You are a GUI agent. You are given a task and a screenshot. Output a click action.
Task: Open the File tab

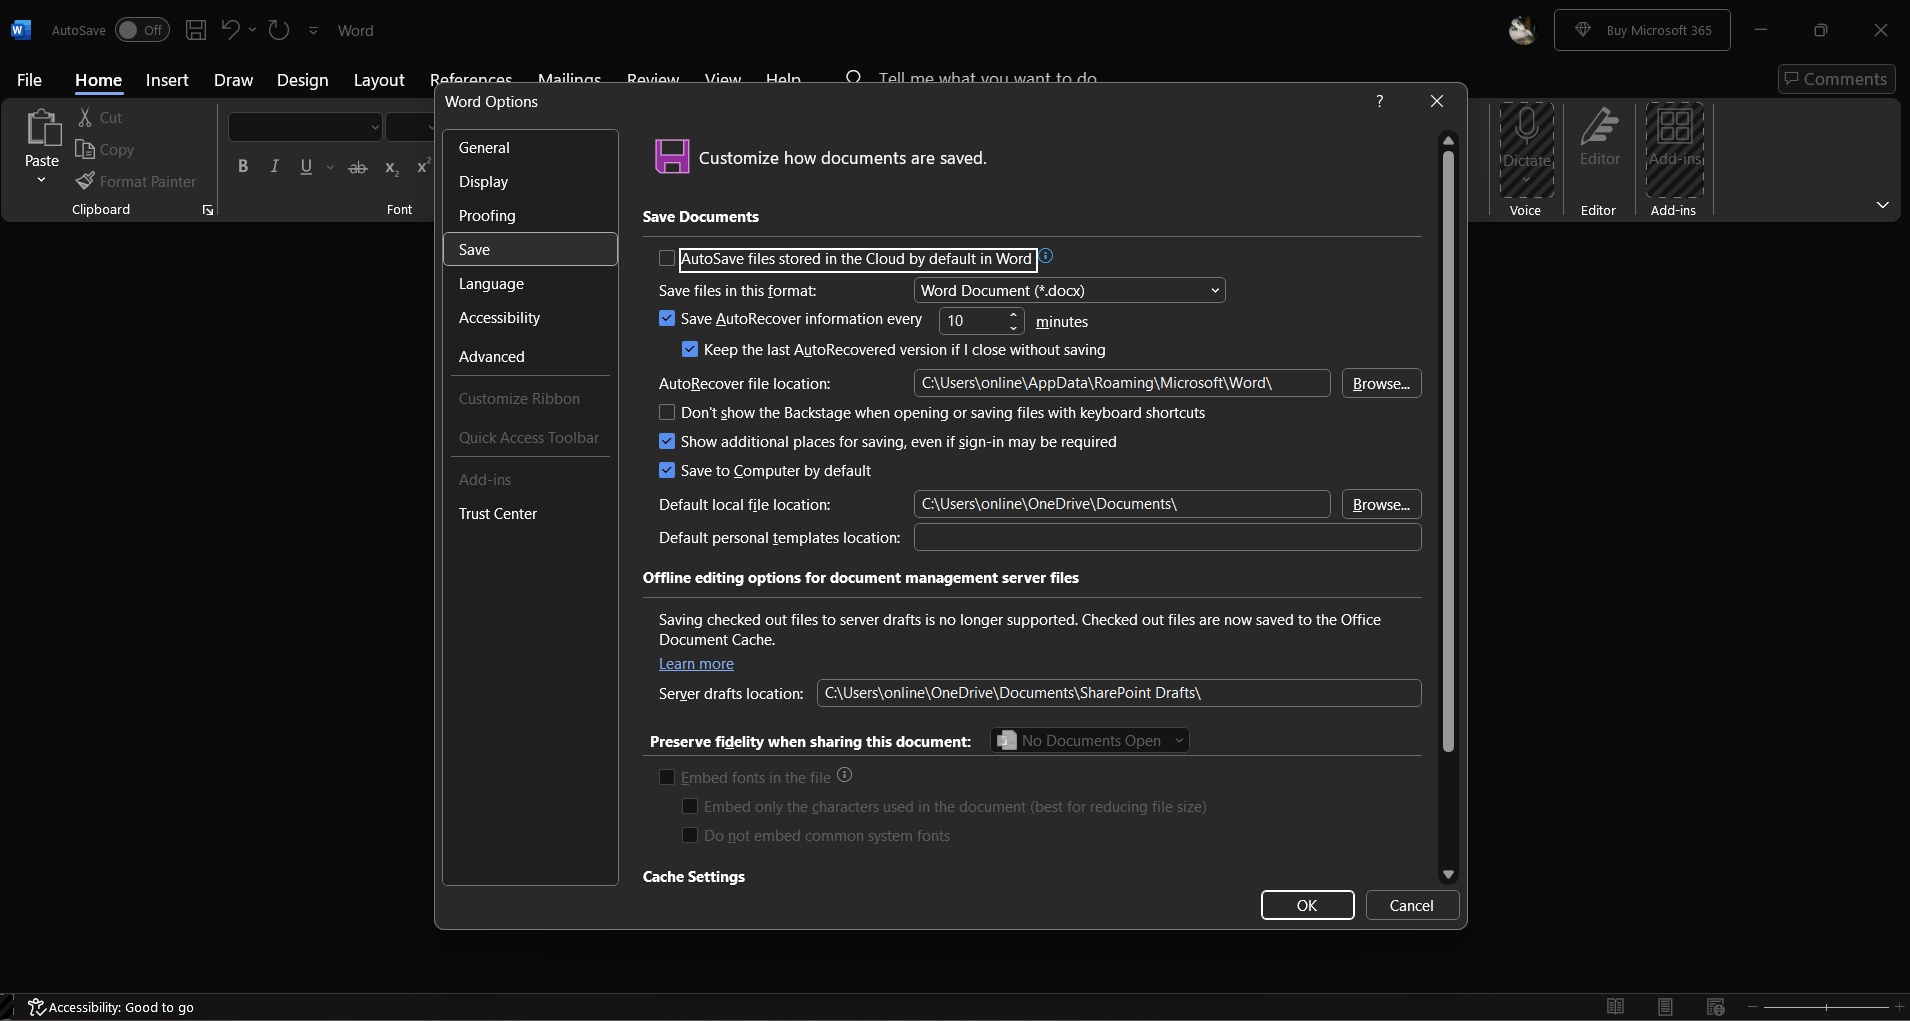29,80
